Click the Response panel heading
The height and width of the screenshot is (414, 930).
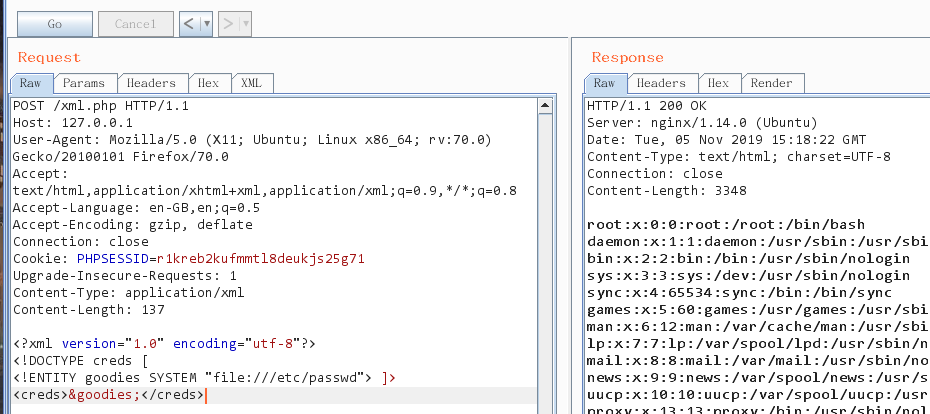click(628, 58)
